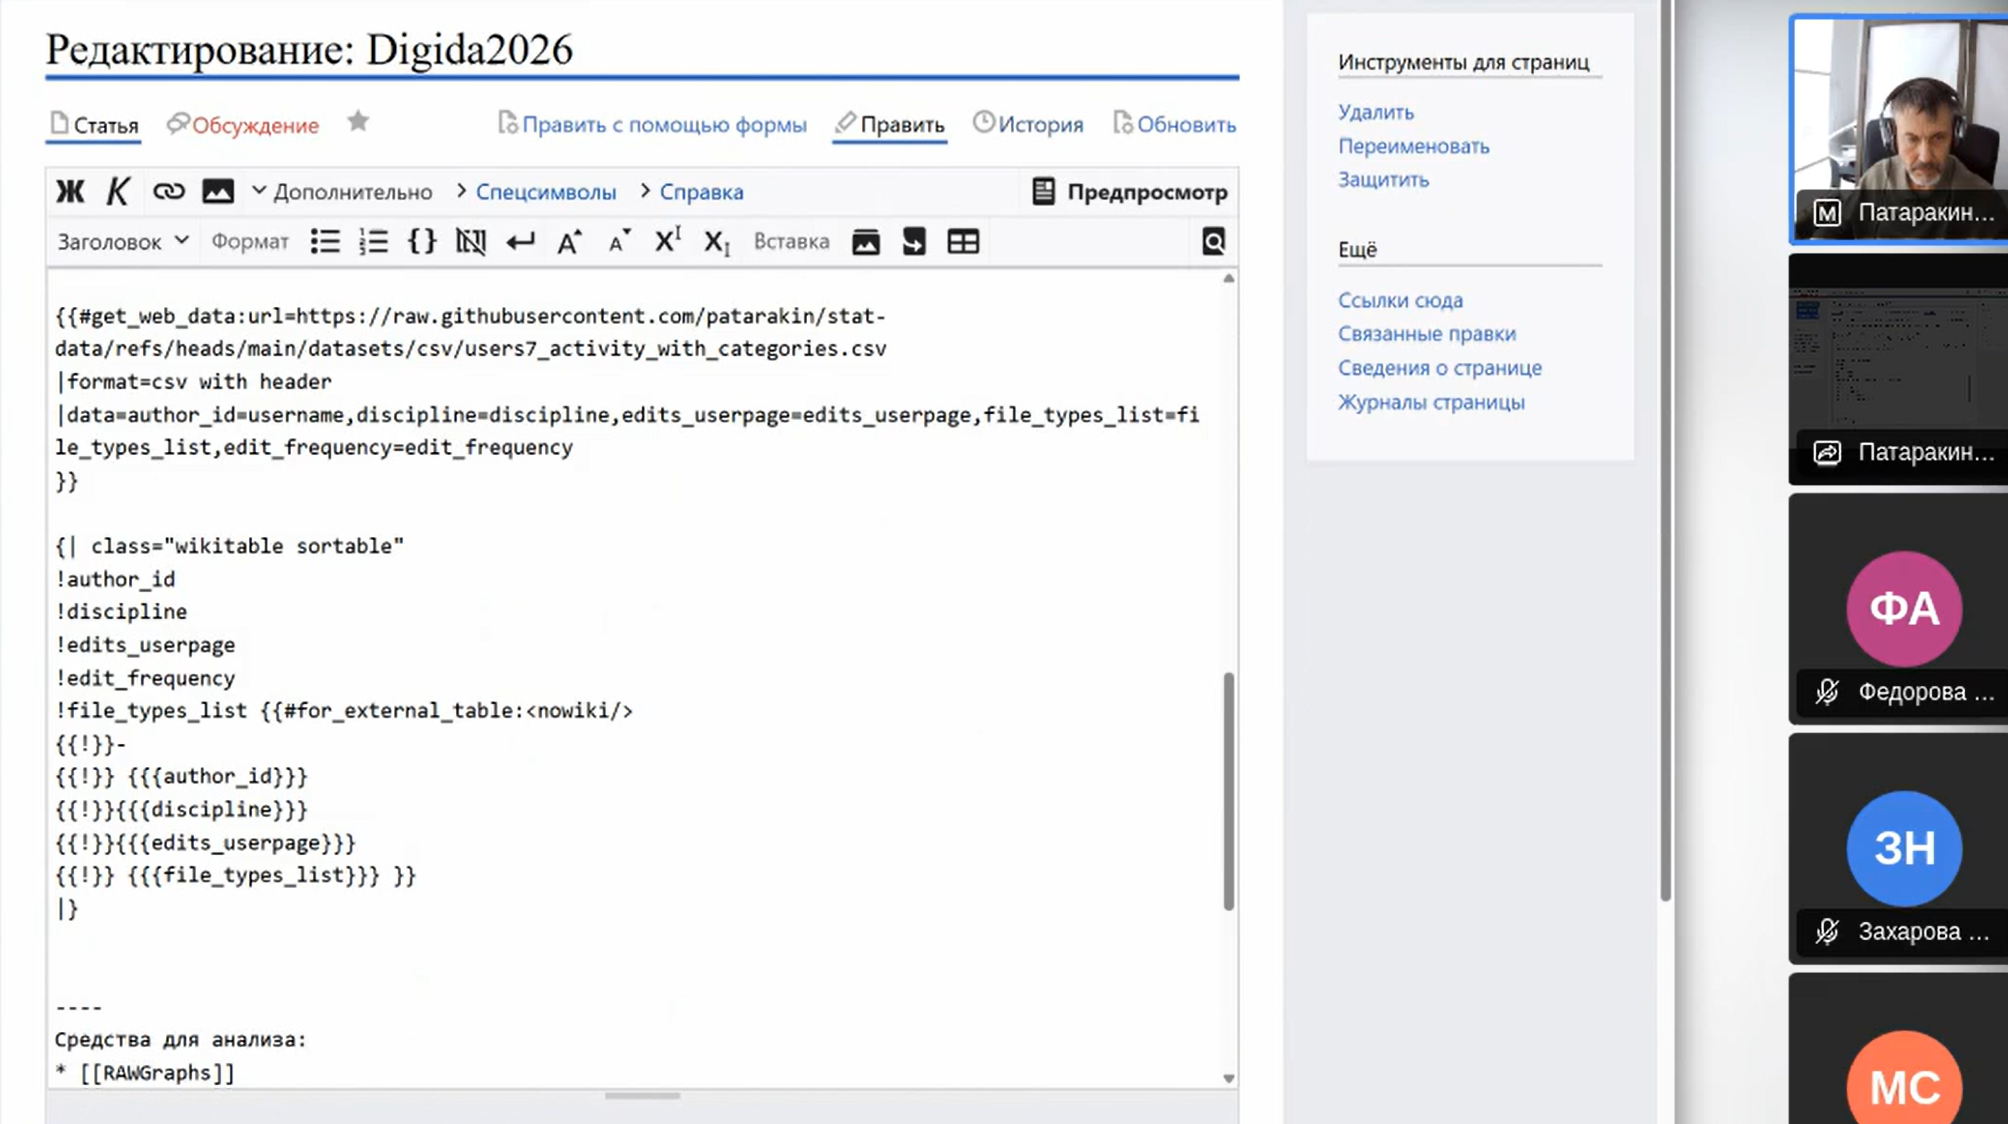Insert a link with chain icon
Image resolution: width=2008 pixels, height=1124 pixels.
[168, 191]
